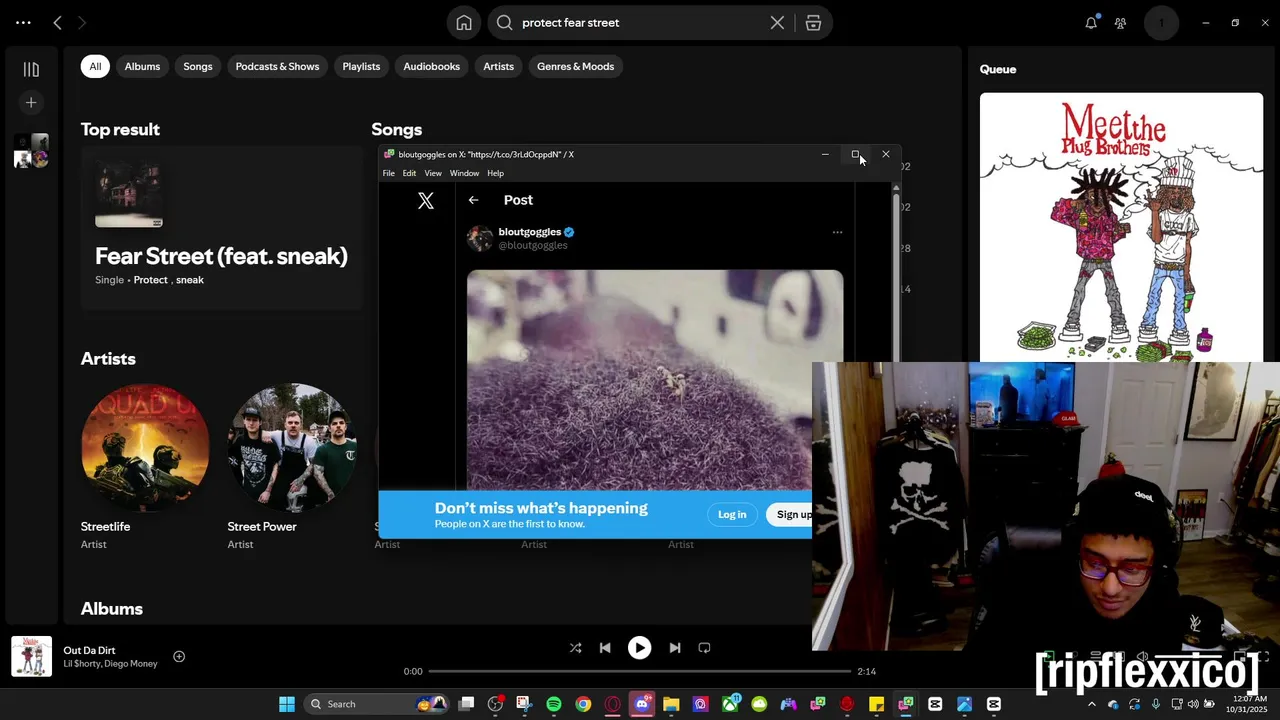Image resolution: width=1280 pixels, height=720 pixels.
Task: Open View menu in X window
Action: 433,173
